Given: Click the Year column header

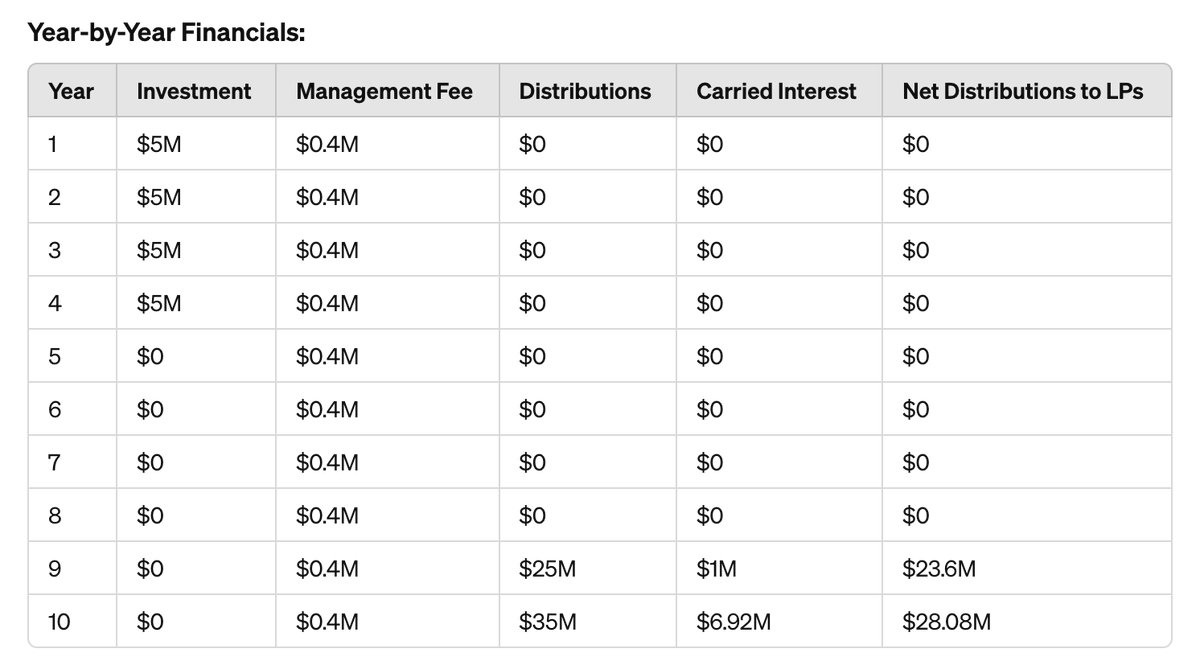Looking at the screenshot, I should click(71, 91).
